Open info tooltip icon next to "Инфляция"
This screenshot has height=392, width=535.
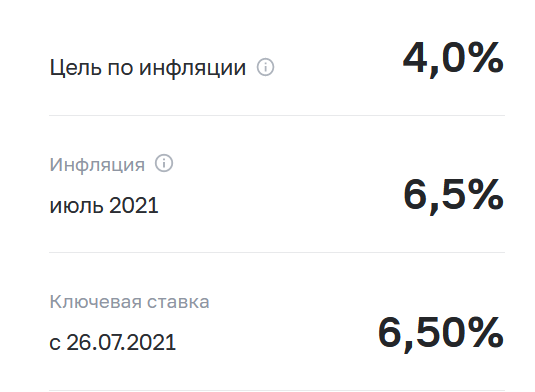(164, 163)
